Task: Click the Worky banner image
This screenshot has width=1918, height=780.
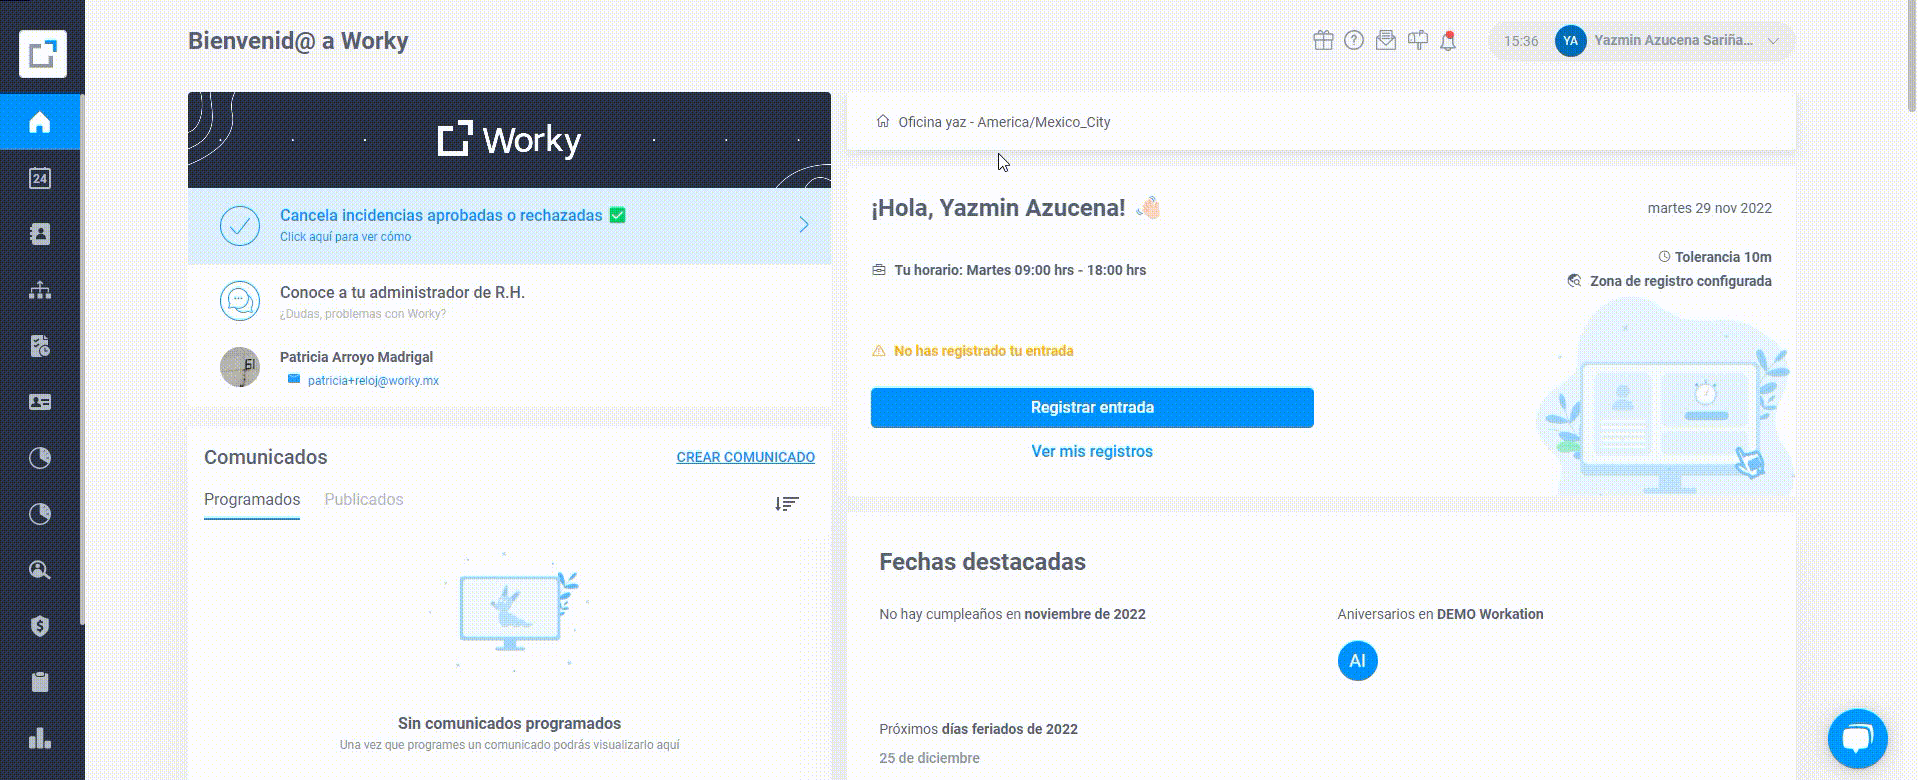Action: click(x=509, y=140)
